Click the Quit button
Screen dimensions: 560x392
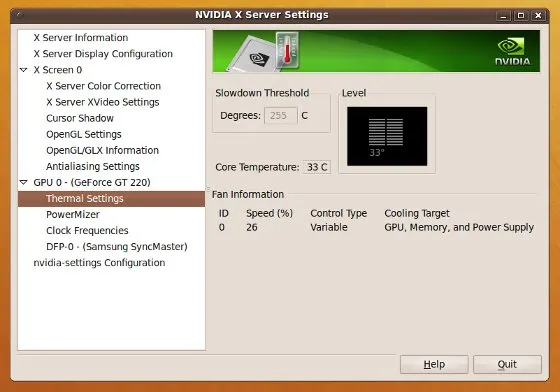[507, 364]
